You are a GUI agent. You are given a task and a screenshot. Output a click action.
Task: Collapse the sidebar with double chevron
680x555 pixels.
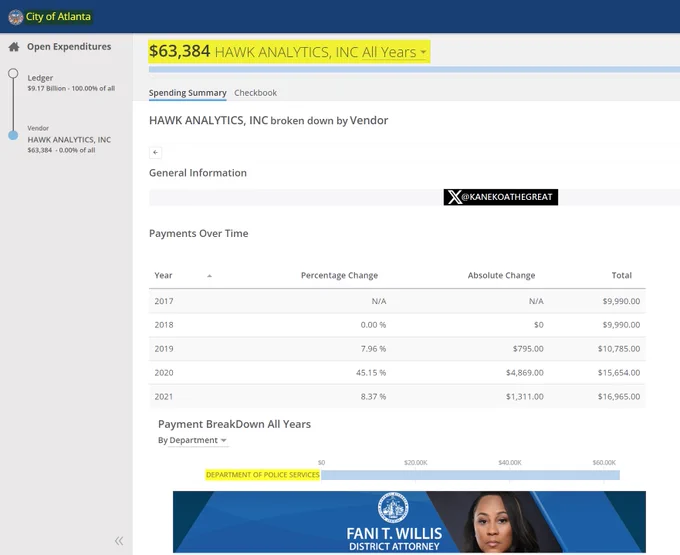119,541
